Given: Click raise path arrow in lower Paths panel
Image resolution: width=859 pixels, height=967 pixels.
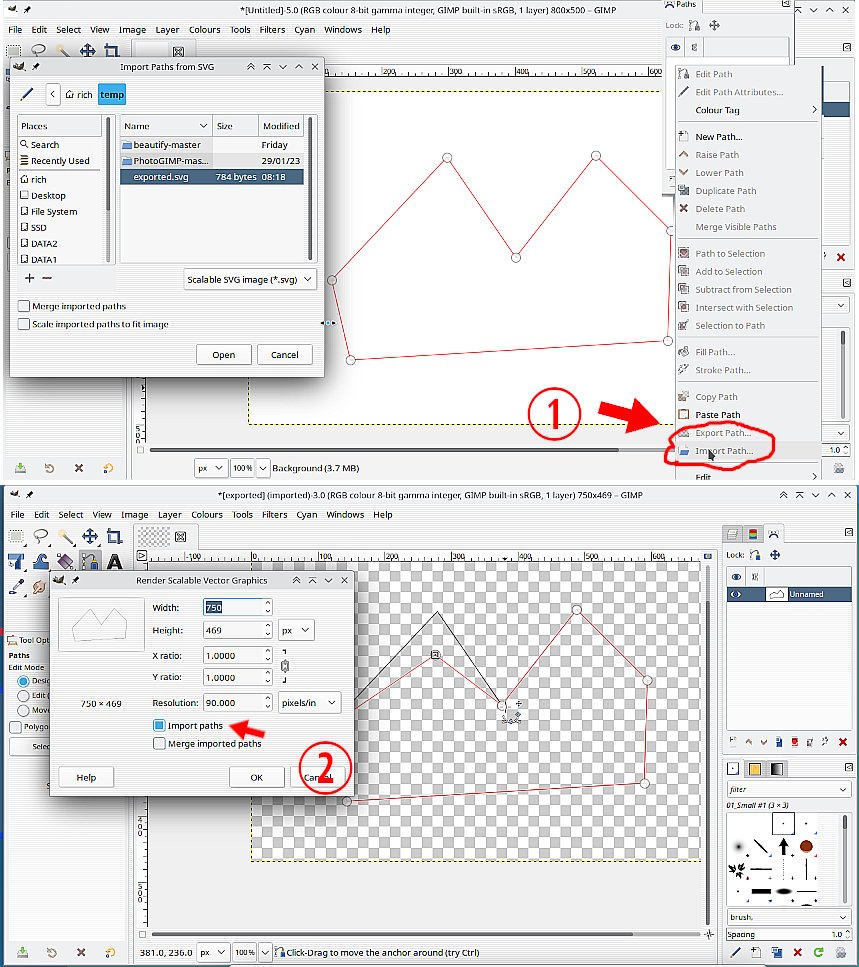Looking at the screenshot, I should pos(748,742).
